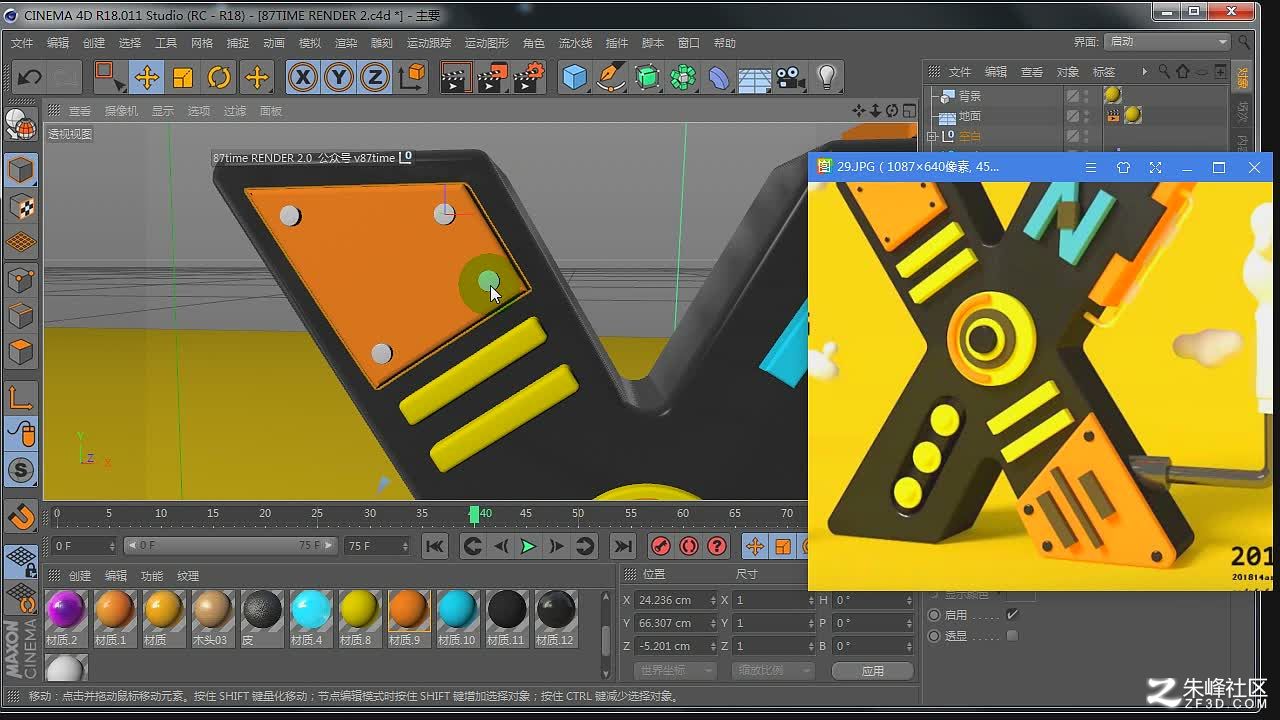Open the Spline Pen tool

point(611,77)
